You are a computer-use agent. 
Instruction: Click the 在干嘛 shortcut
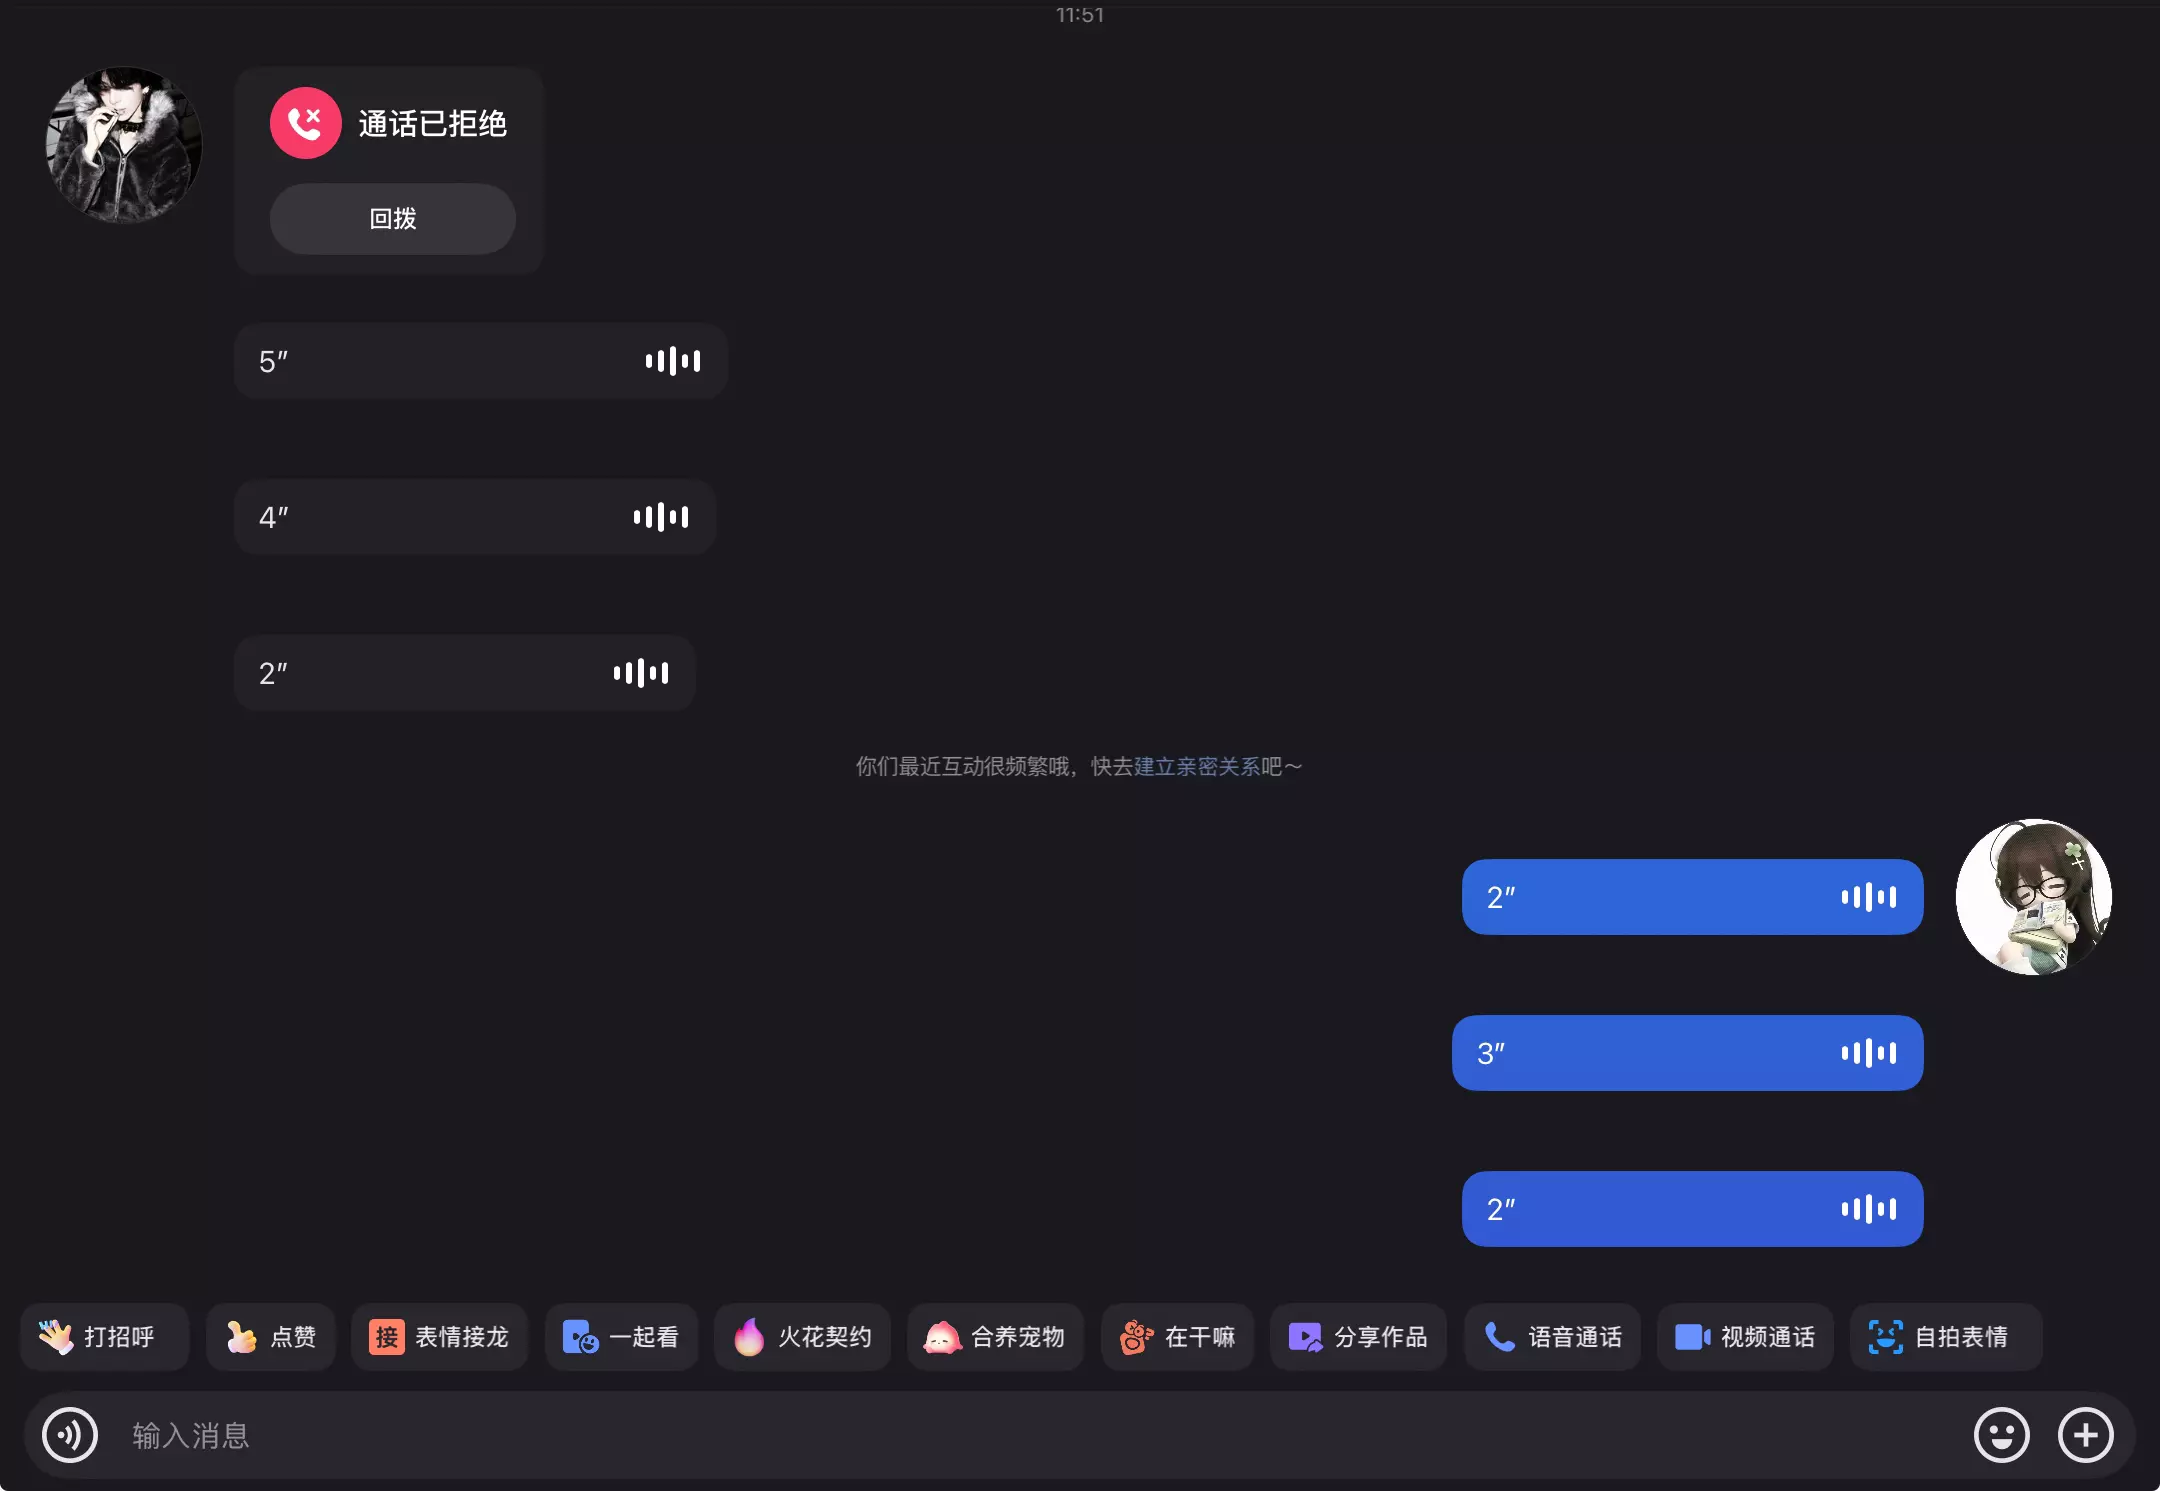tap(1177, 1337)
